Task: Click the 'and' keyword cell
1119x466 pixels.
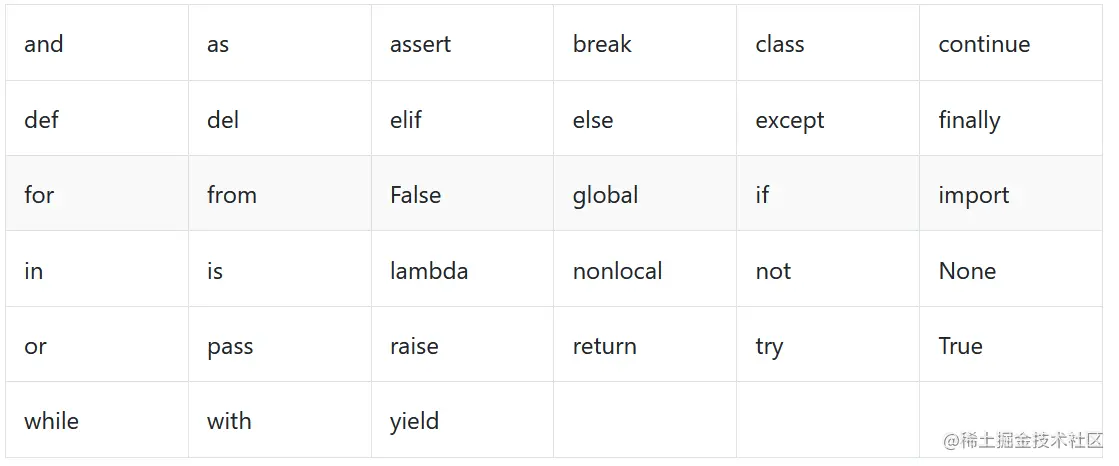Action: 97,43
